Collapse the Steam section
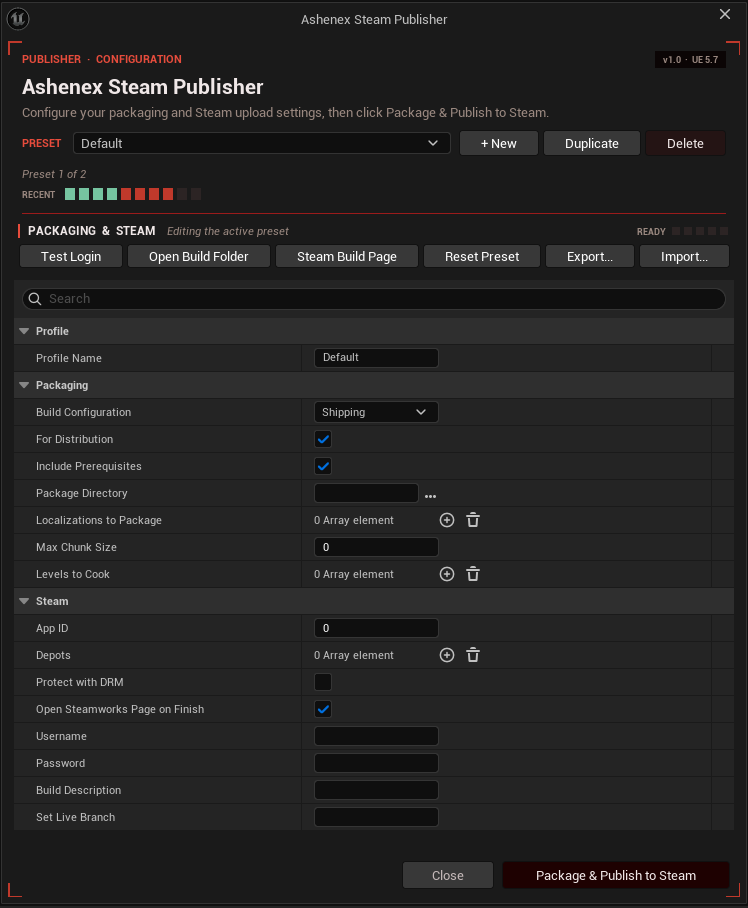The image size is (748, 908). coord(24,601)
